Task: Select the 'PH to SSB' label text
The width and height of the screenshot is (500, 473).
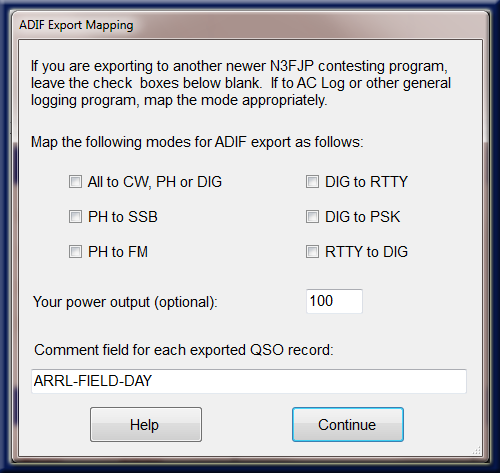Action: (x=123, y=217)
